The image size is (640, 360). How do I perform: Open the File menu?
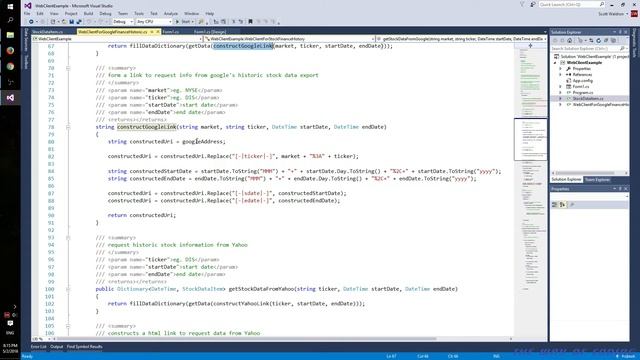click(27, 13)
